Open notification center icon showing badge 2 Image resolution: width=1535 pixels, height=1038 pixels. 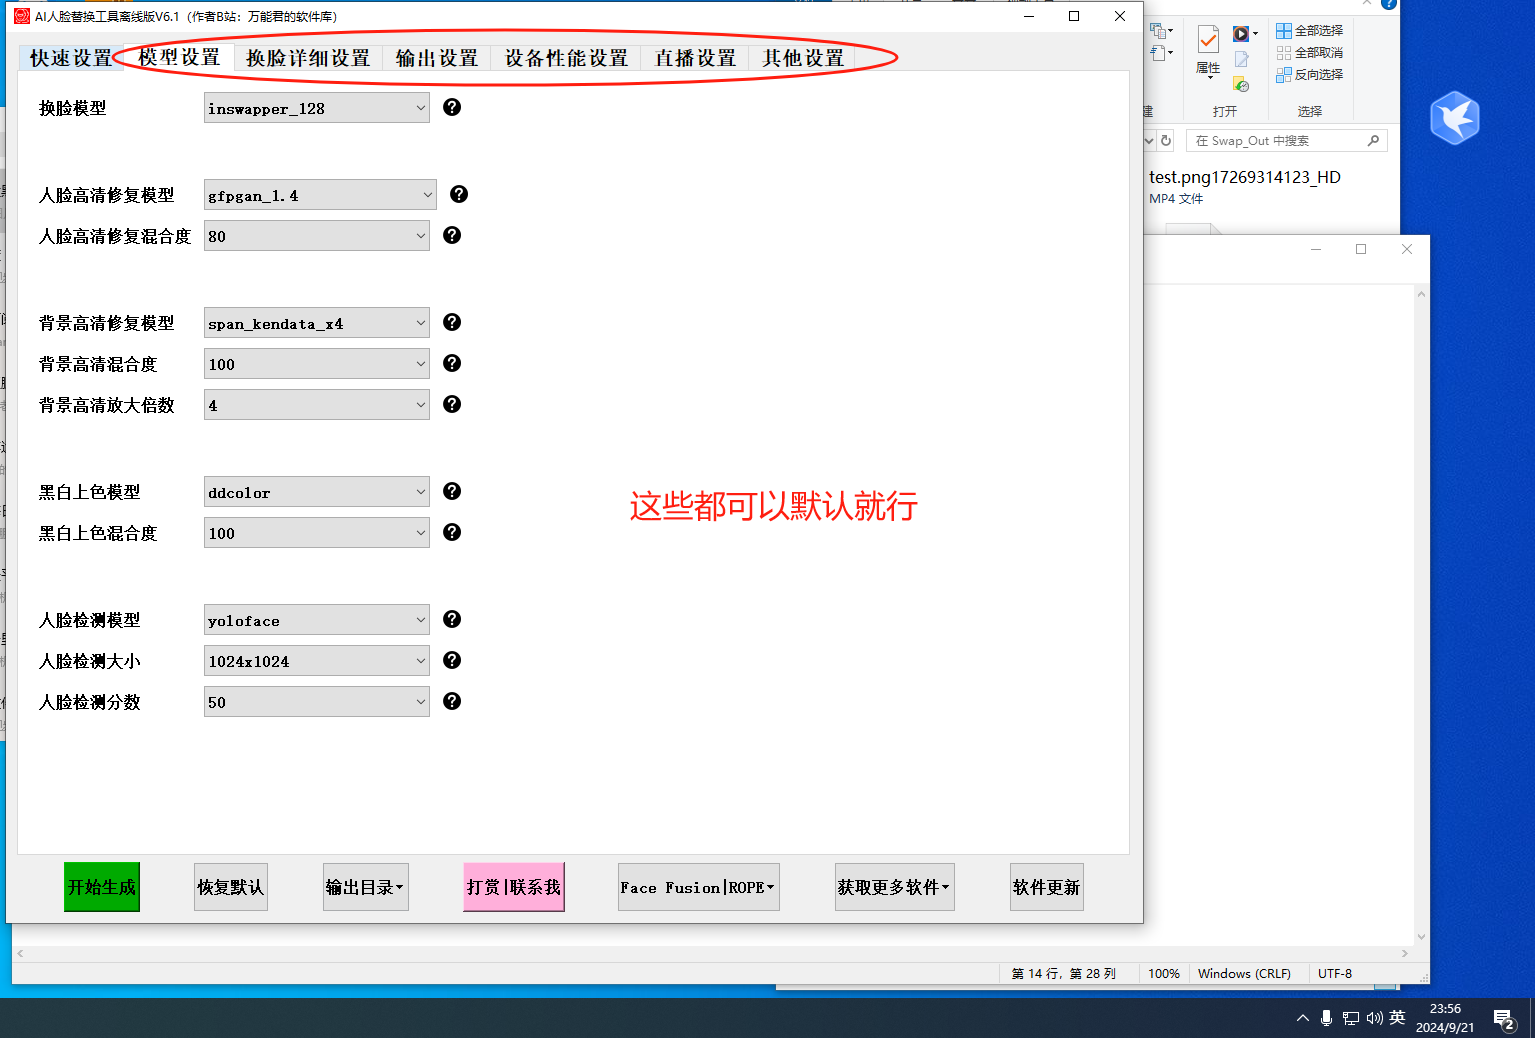click(x=1505, y=1017)
